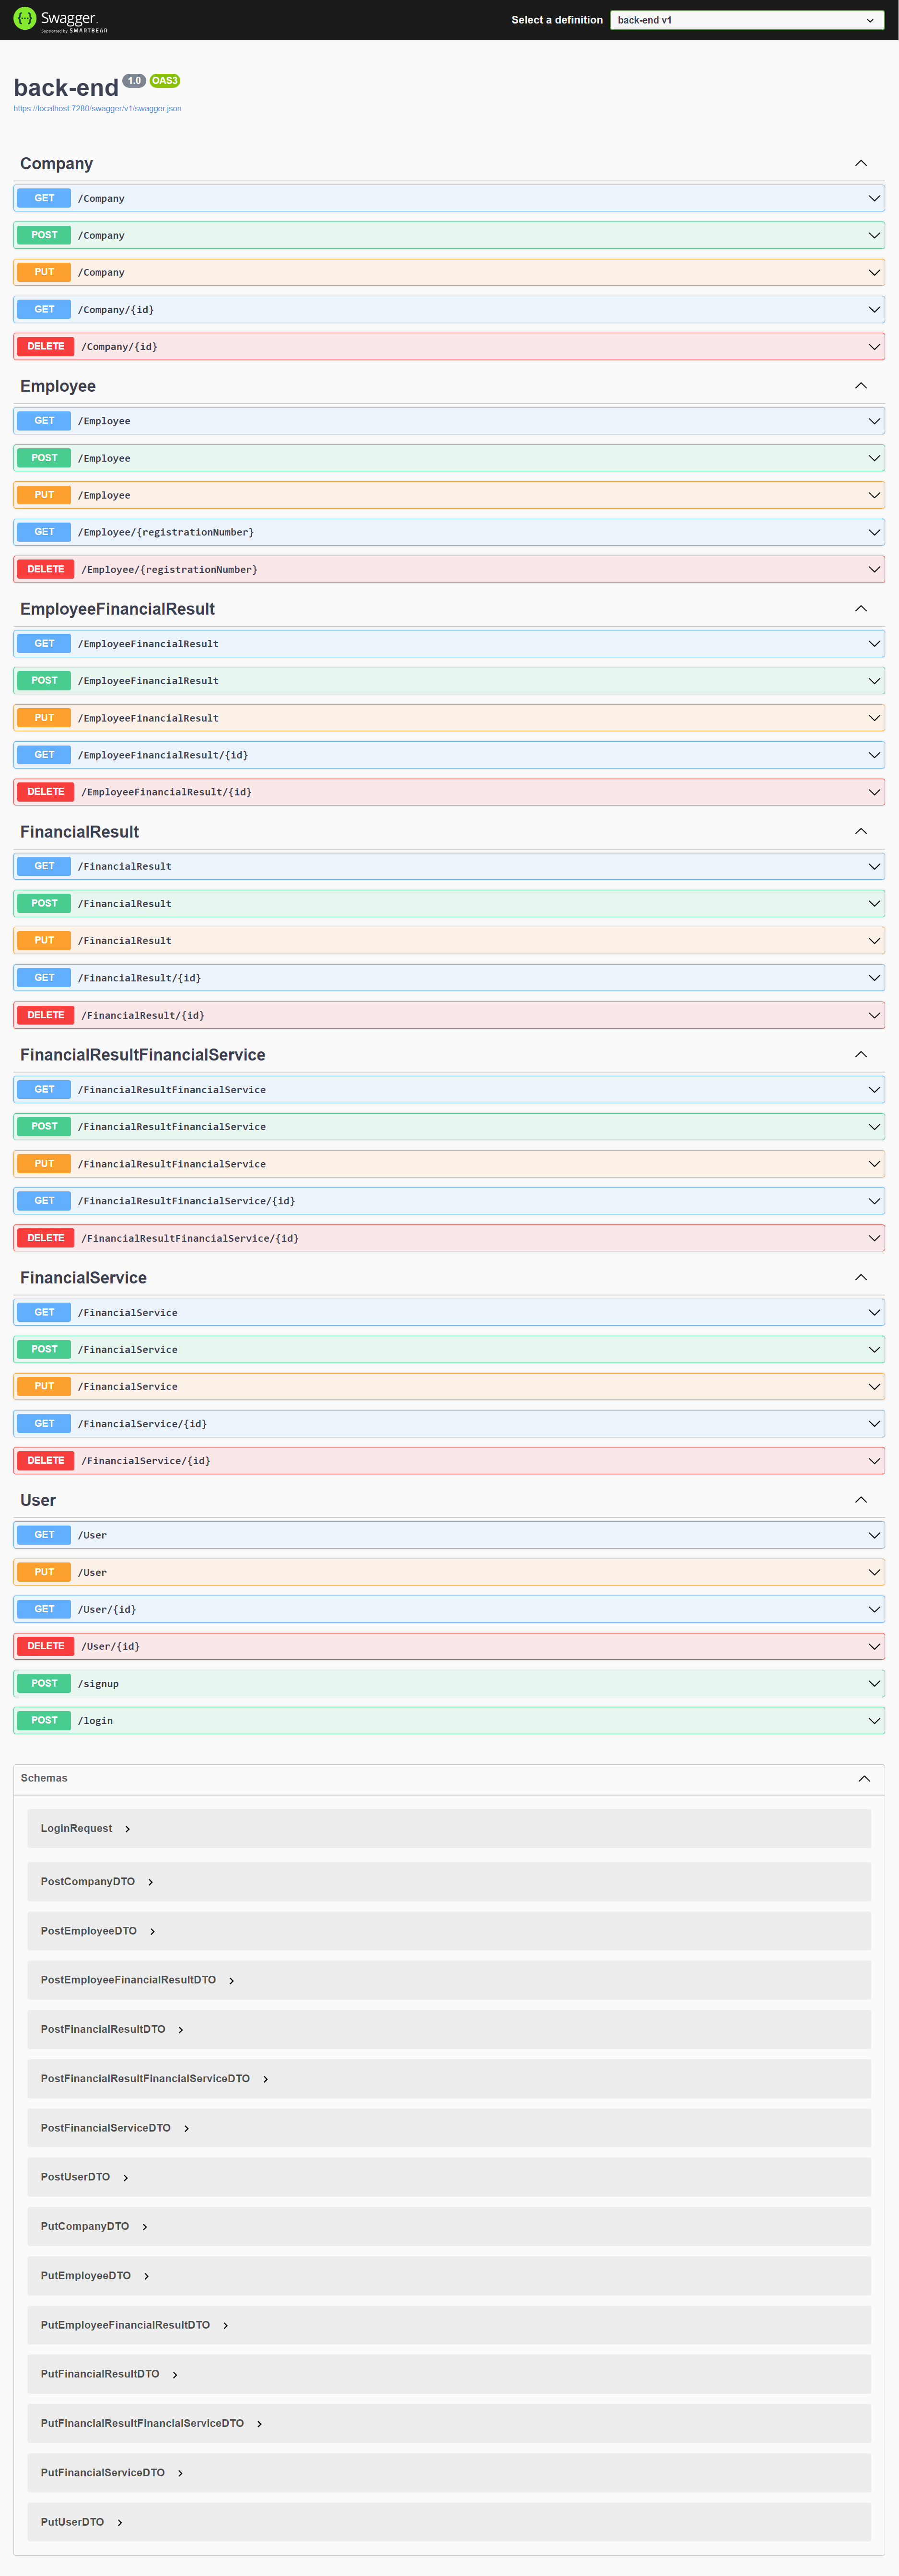Click chevron on PUT /FinancialService row
The width and height of the screenshot is (899, 2576).
click(x=874, y=1387)
